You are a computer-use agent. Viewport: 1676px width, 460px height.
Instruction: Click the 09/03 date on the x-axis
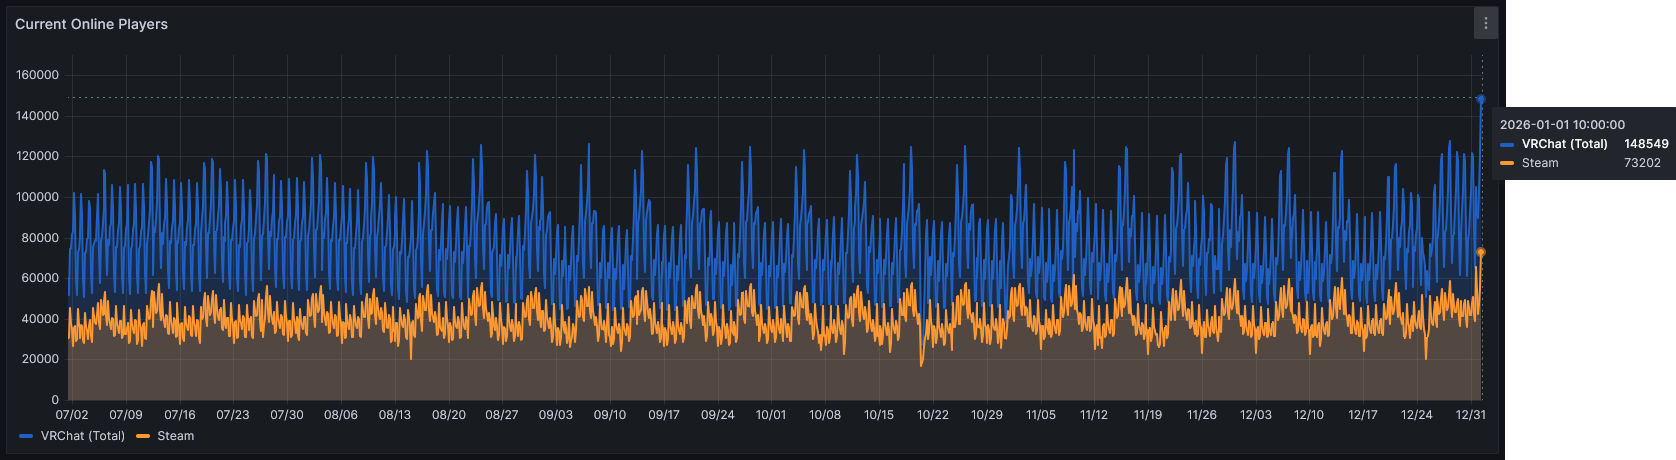point(556,414)
